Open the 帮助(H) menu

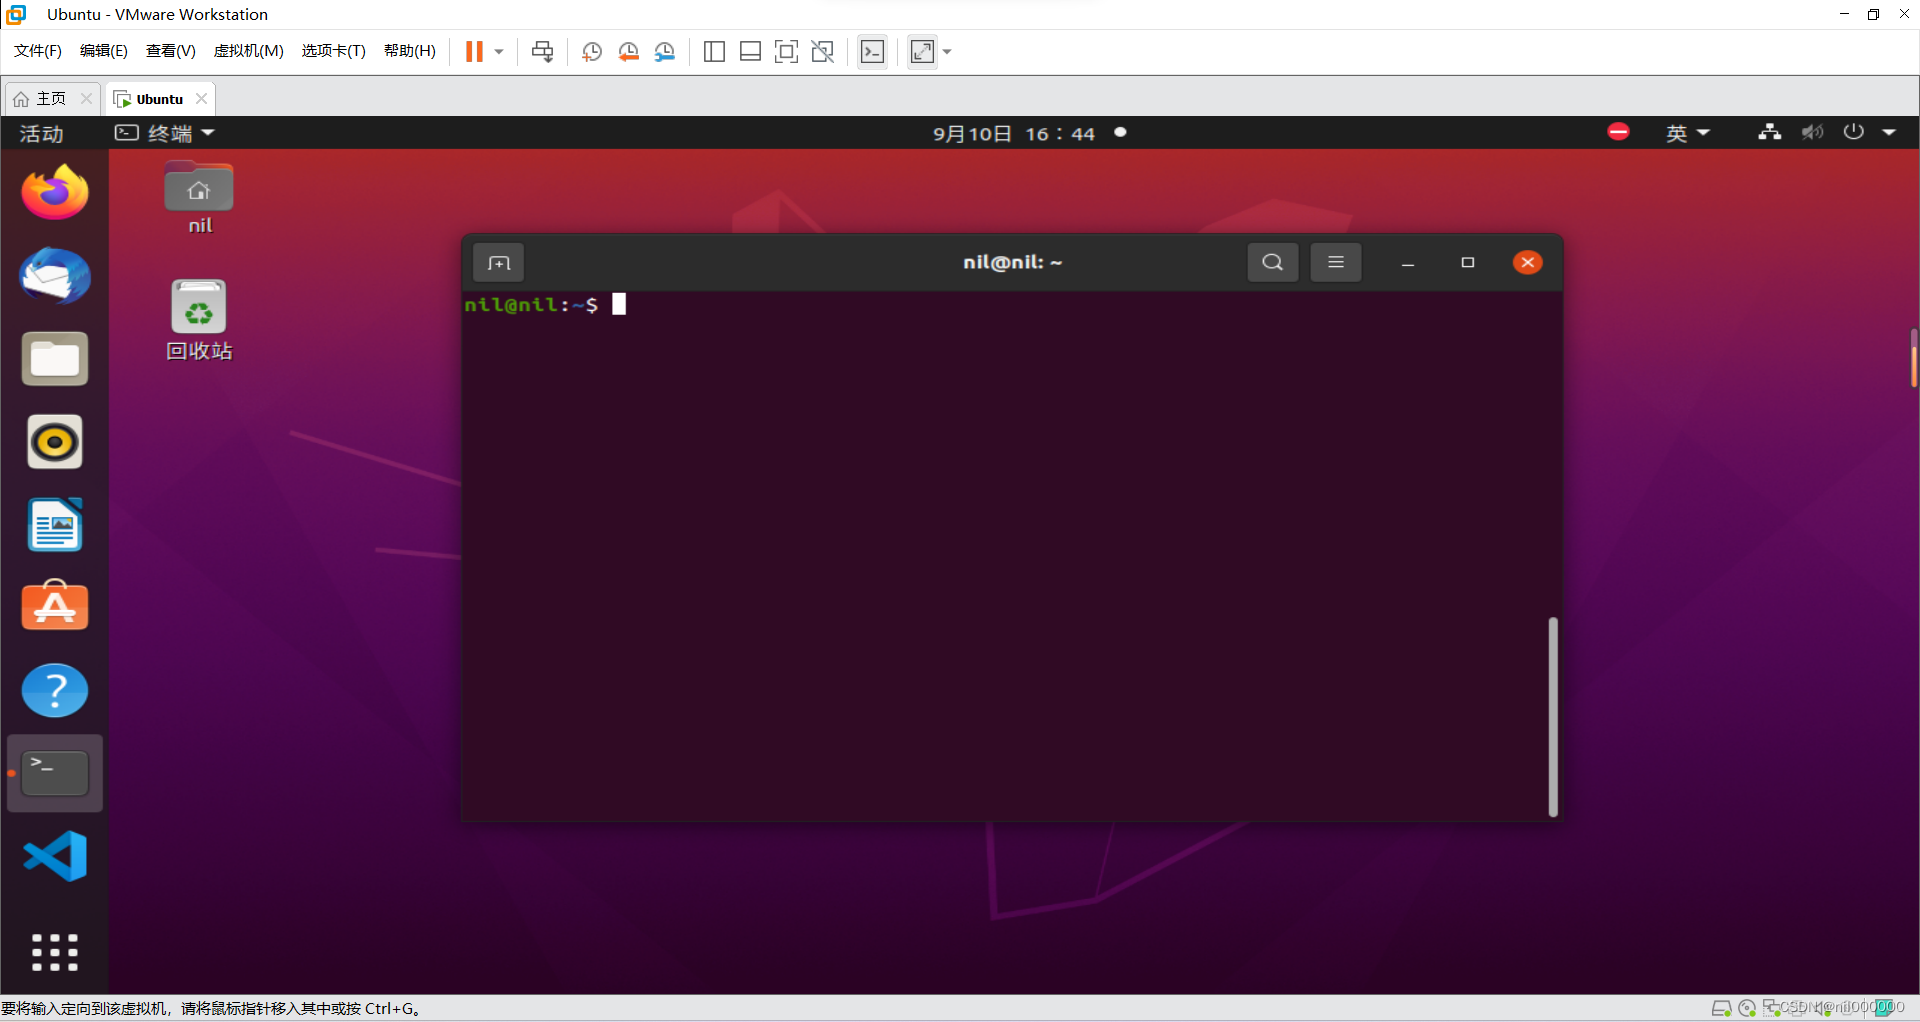pos(410,51)
